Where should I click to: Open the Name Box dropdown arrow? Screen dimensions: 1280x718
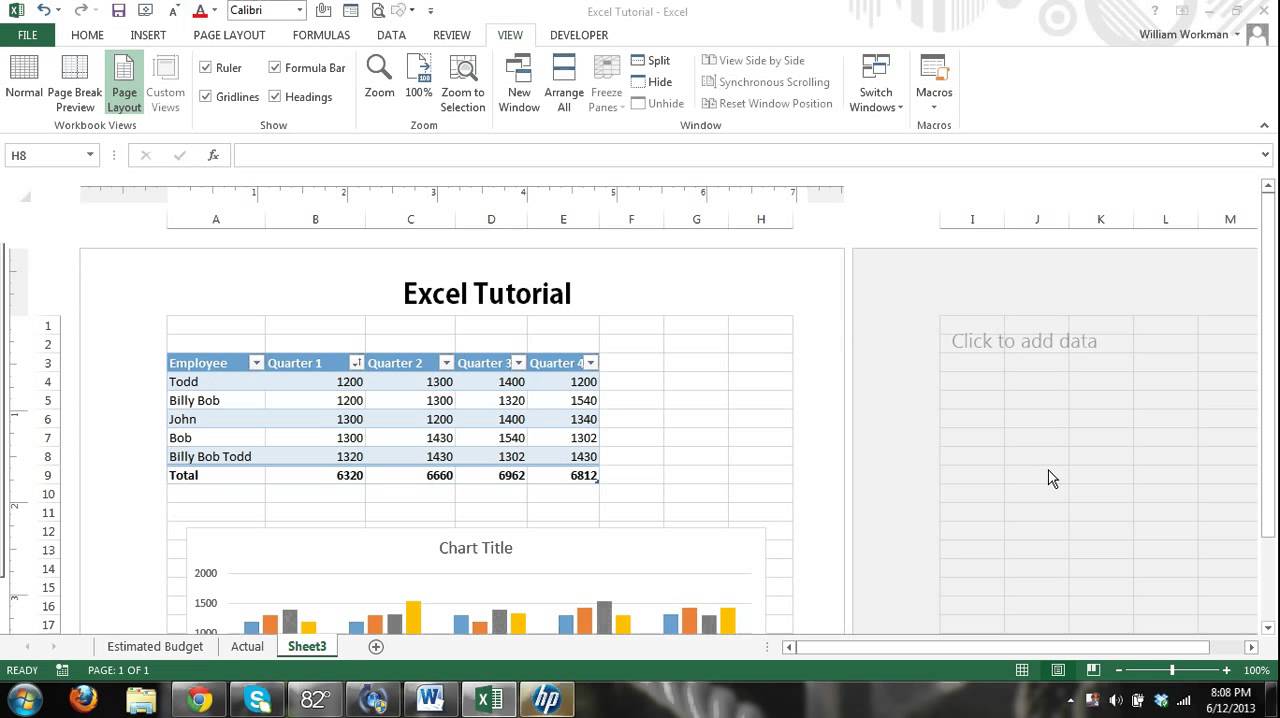(90, 155)
